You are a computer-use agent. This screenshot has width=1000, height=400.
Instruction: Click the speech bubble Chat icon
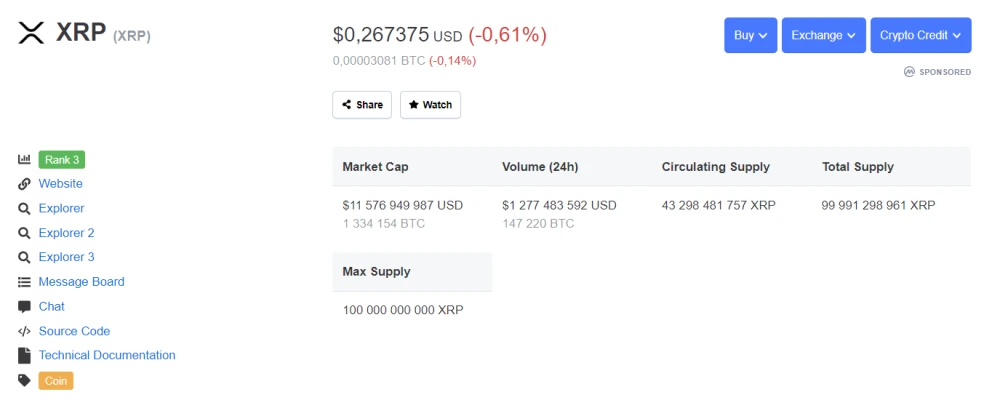[x=24, y=306]
